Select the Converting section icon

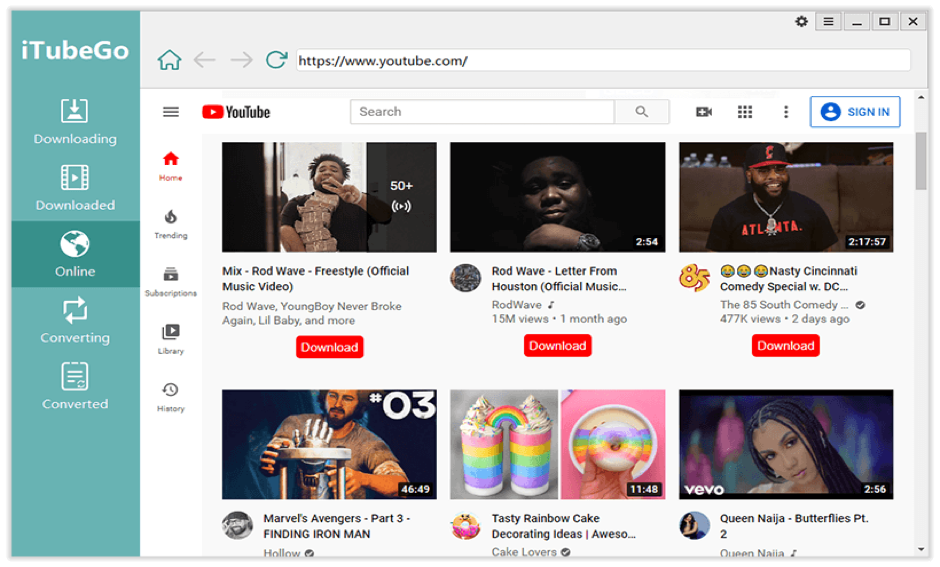[x=75, y=312]
